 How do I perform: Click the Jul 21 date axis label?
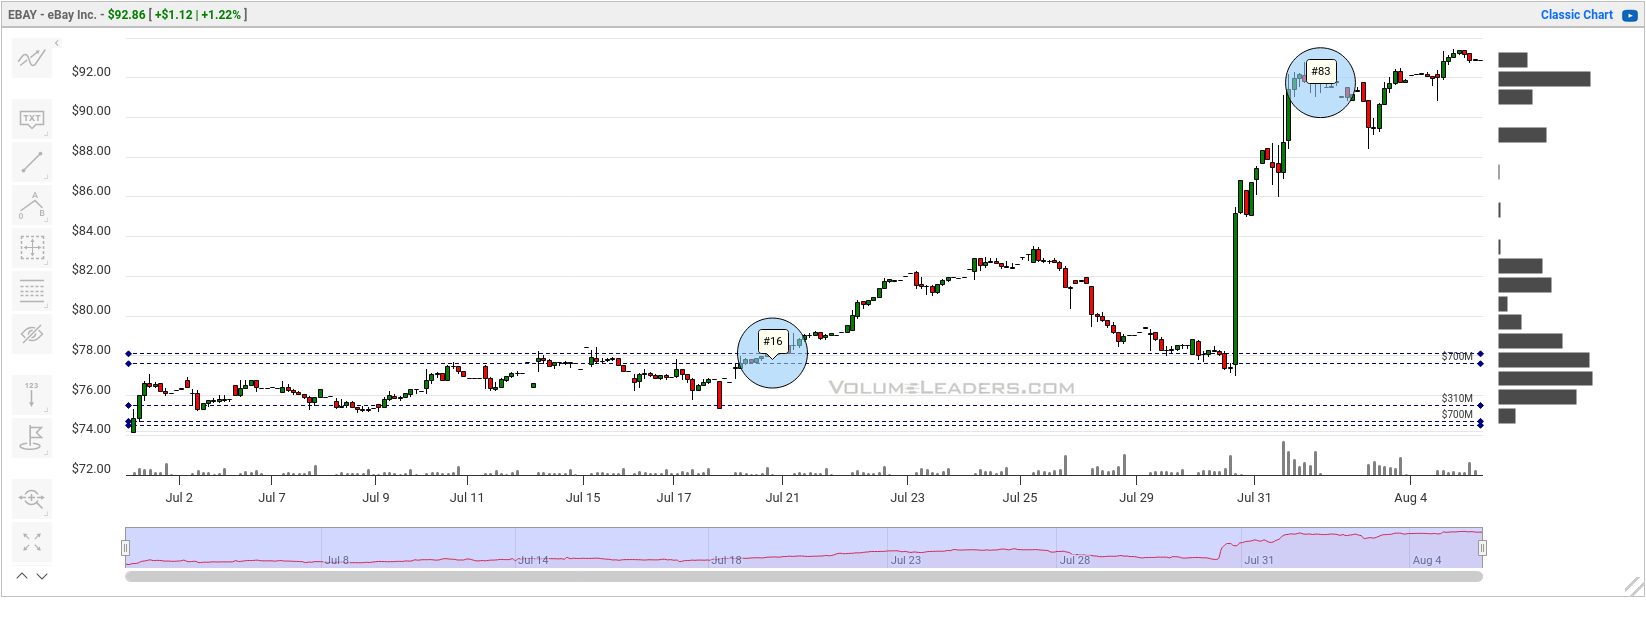(783, 498)
